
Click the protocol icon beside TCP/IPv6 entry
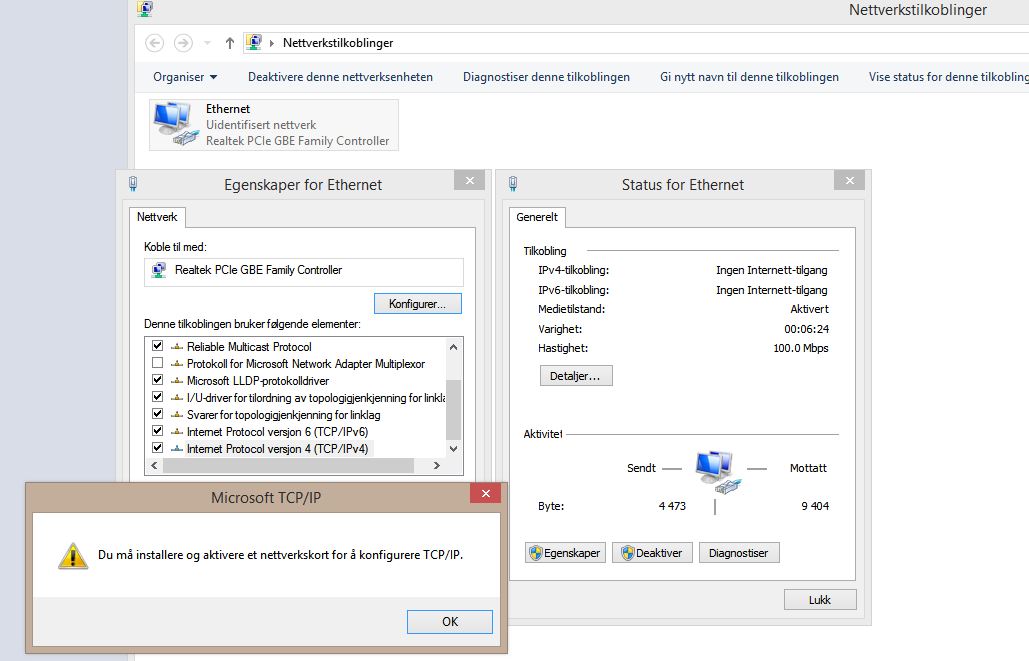(177, 432)
